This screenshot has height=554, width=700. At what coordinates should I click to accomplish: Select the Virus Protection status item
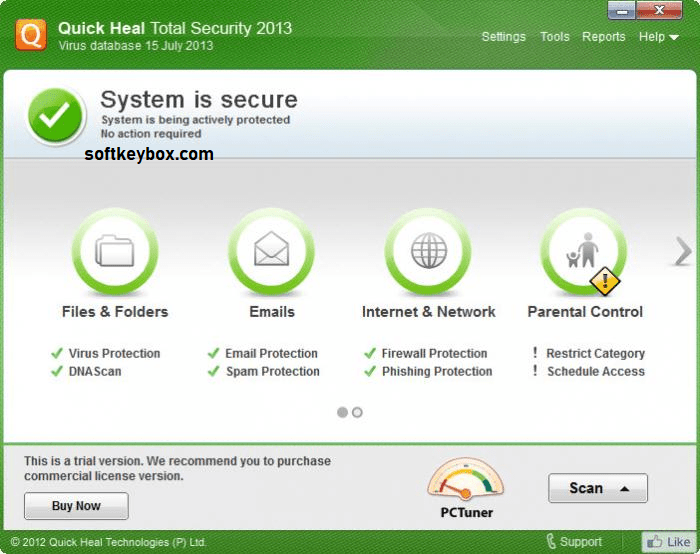point(106,353)
